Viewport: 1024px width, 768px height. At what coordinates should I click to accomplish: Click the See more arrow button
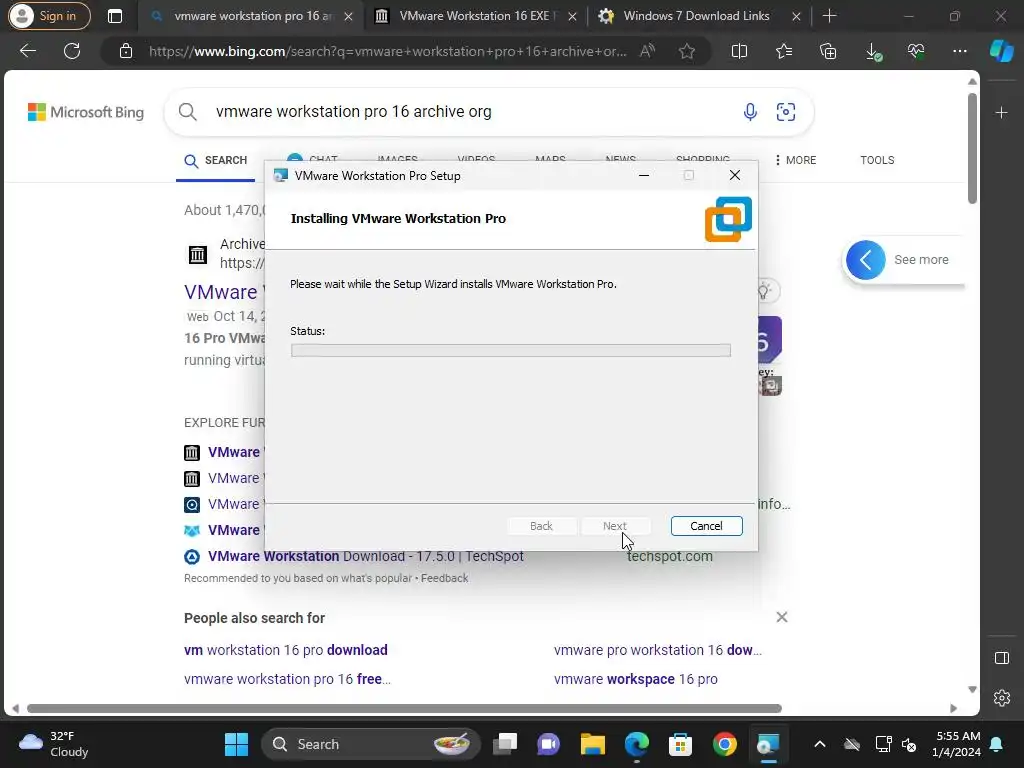(865, 260)
